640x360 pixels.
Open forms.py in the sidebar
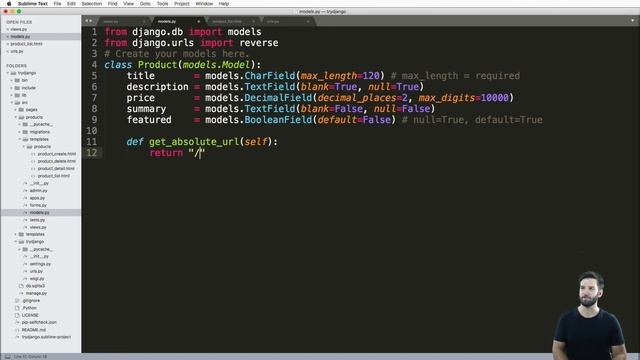pyautogui.click(x=38, y=205)
